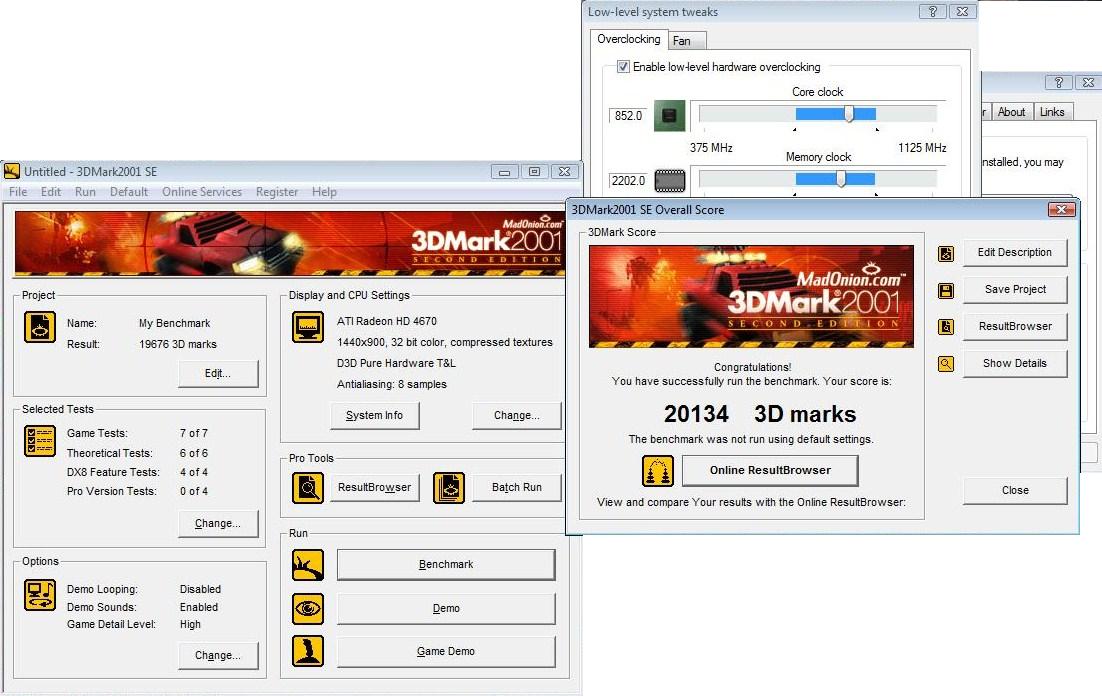The image size is (1102, 696).
Task: Click the Close button in score dialog
Action: pyautogui.click(x=1014, y=490)
